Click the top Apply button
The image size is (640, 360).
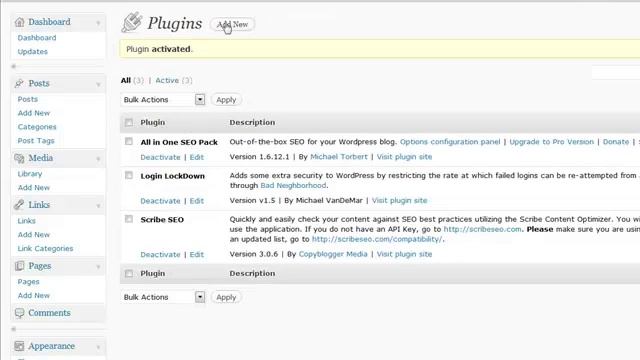pos(226,100)
